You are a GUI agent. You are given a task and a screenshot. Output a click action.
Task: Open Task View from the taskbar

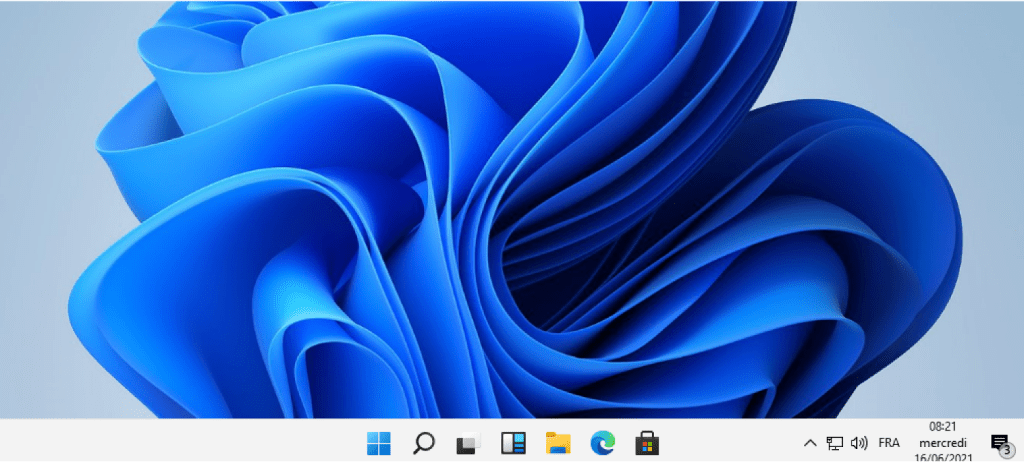468,442
